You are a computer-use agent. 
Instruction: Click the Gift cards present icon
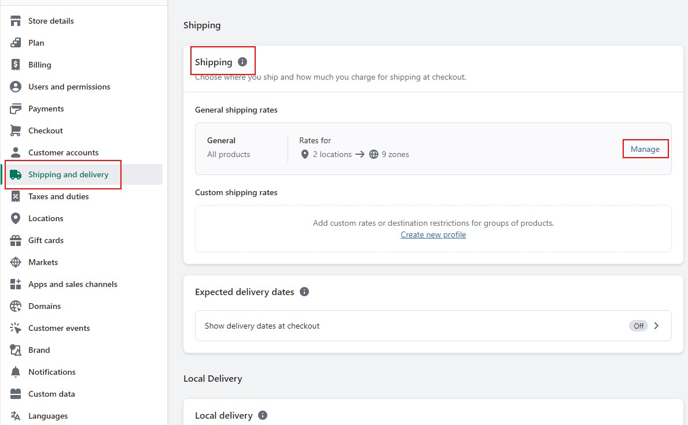(x=15, y=240)
